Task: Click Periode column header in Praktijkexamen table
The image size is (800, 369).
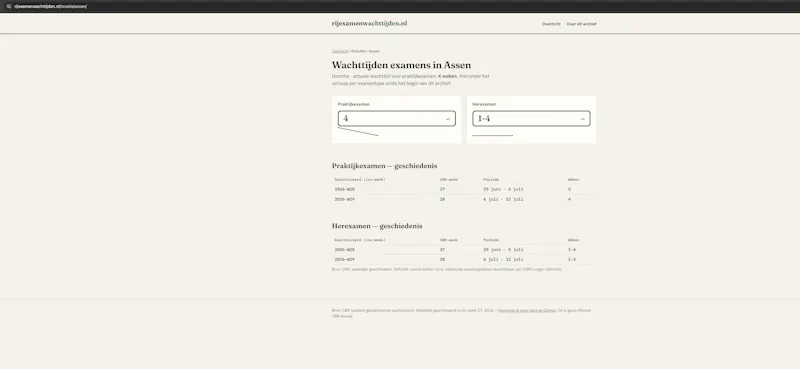Action: pos(491,180)
